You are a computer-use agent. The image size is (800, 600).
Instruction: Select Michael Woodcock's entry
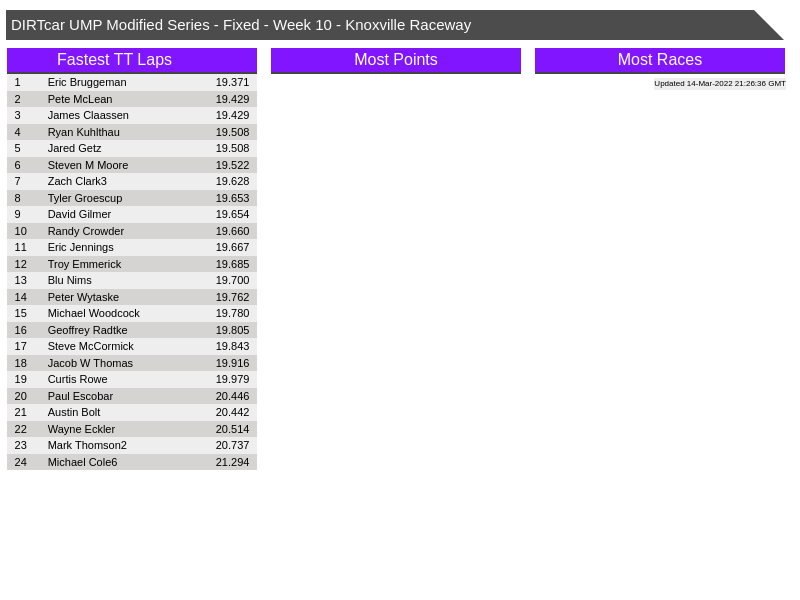click(x=93, y=313)
